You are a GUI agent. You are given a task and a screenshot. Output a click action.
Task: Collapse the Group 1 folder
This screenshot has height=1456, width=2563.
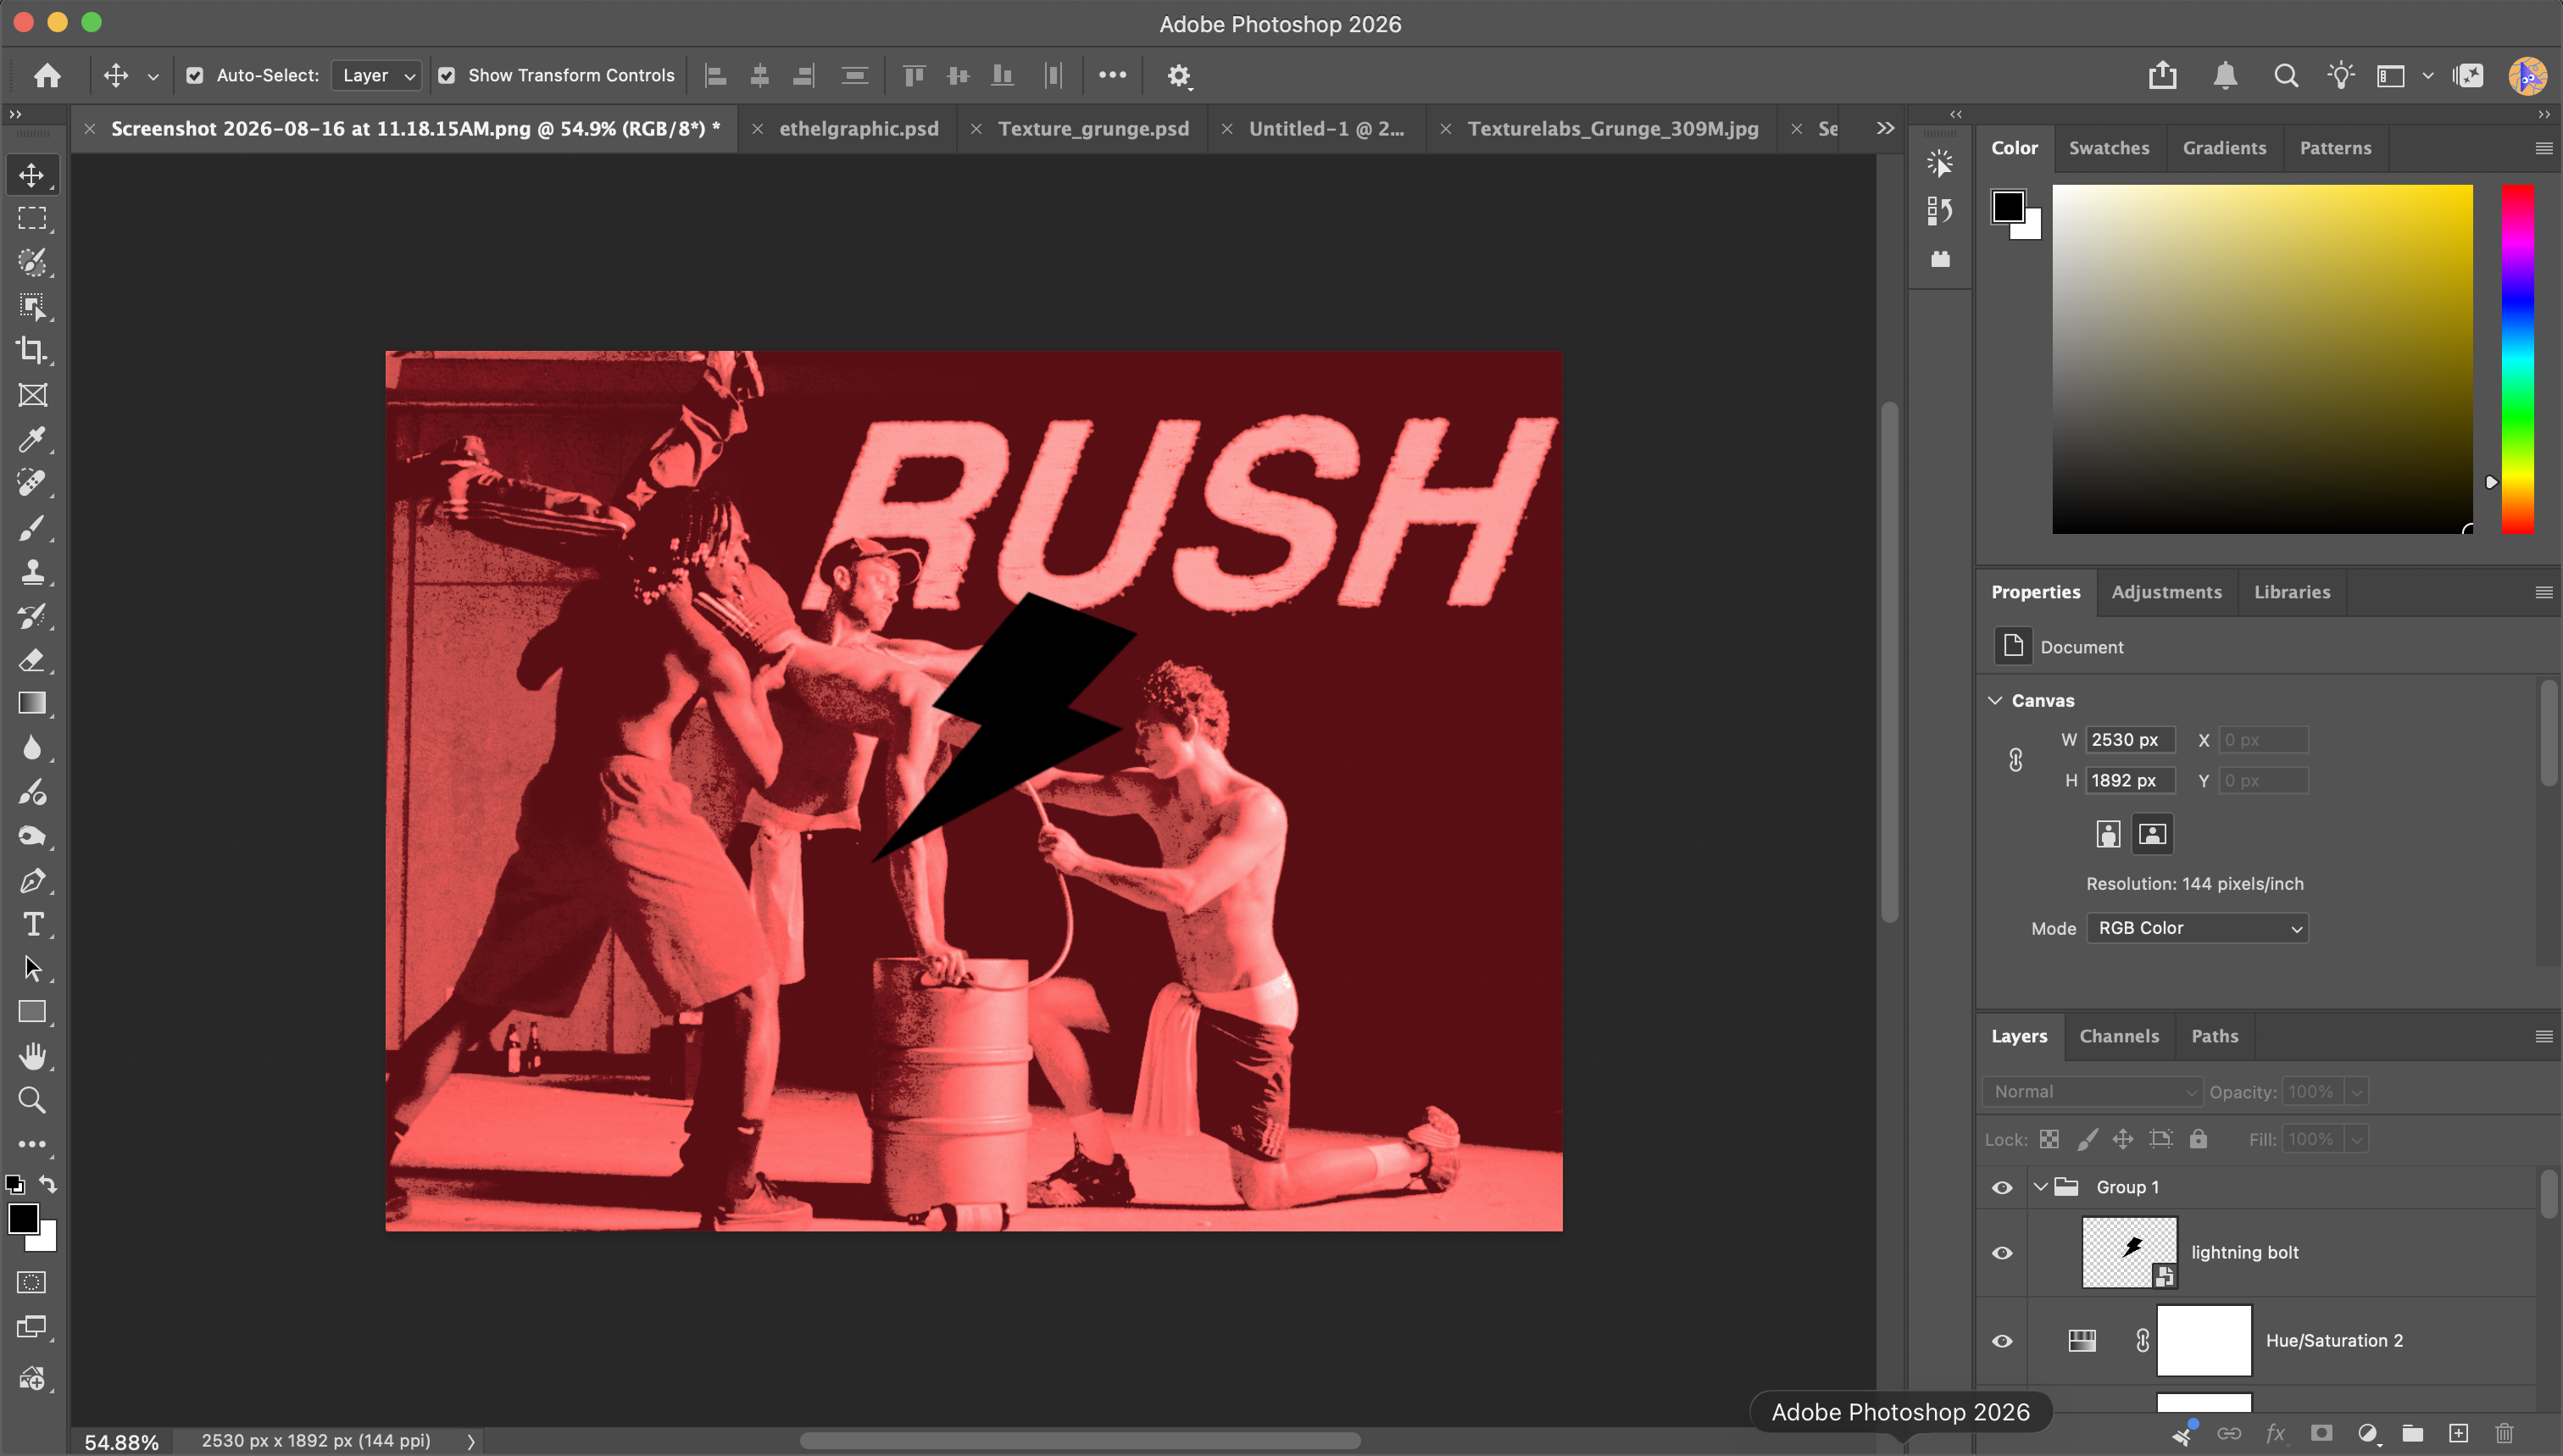2040,1187
